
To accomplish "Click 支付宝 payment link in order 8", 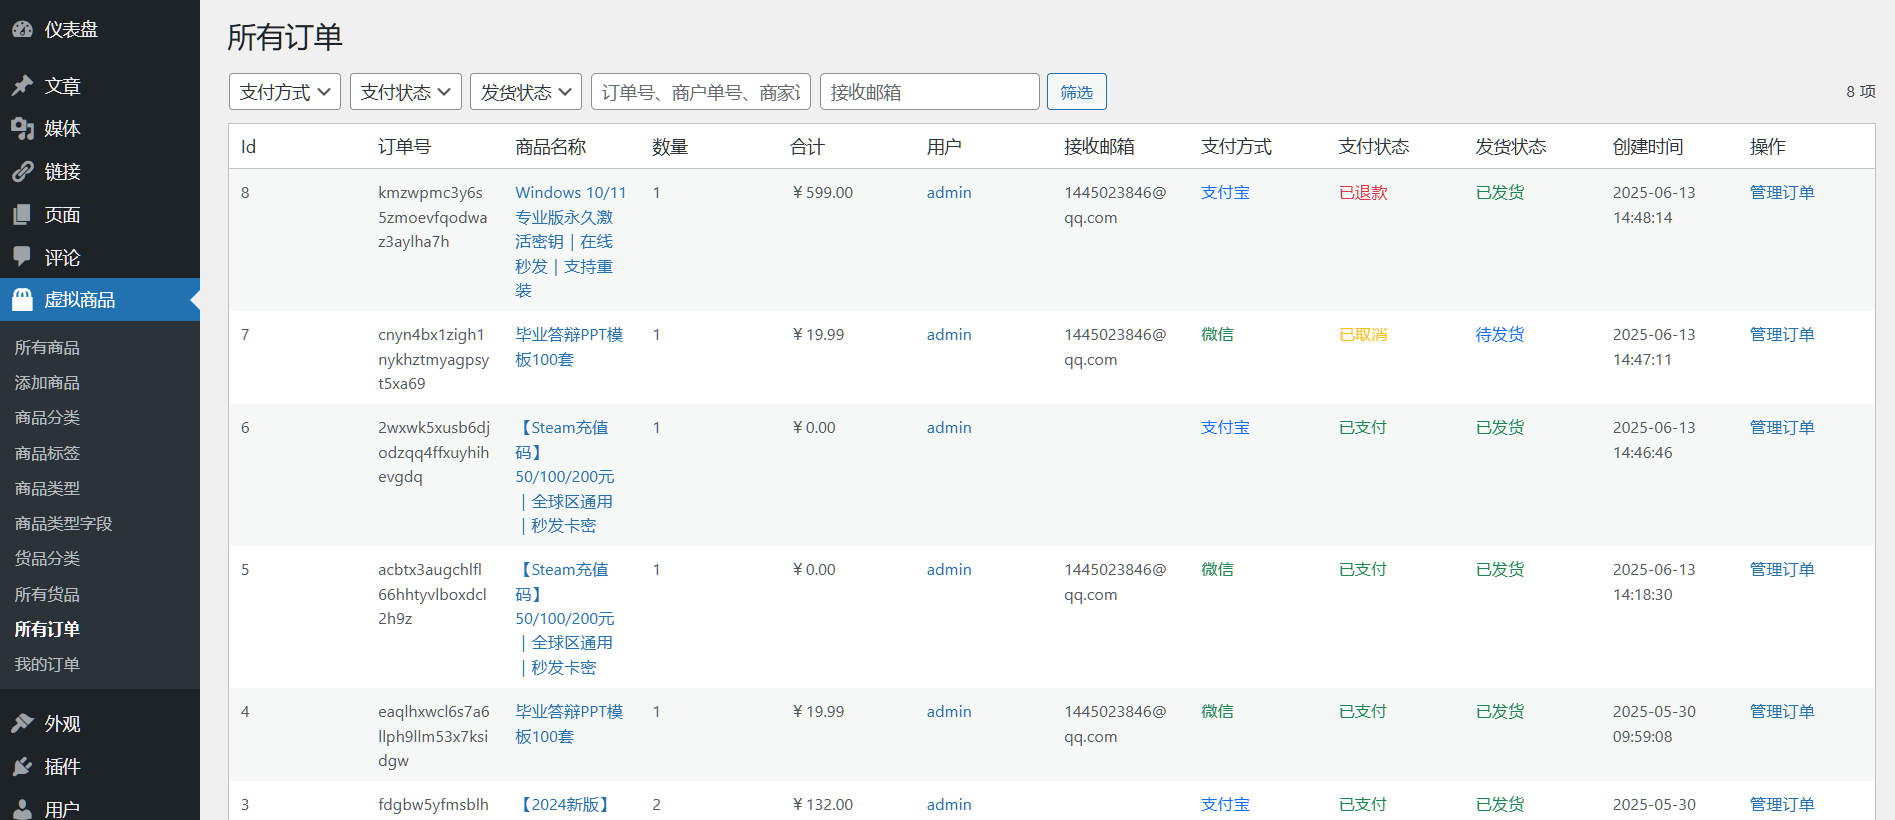I will pos(1225,192).
